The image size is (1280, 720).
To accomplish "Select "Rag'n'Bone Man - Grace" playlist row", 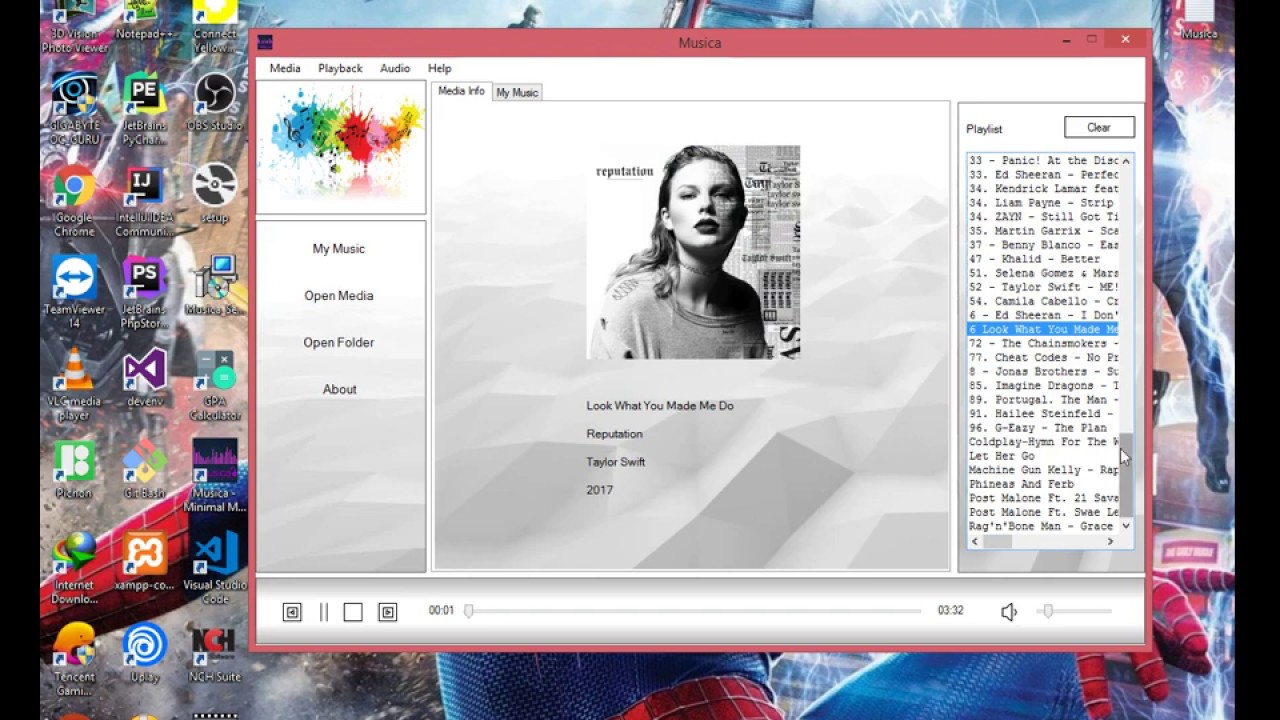I will (x=1043, y=526).
